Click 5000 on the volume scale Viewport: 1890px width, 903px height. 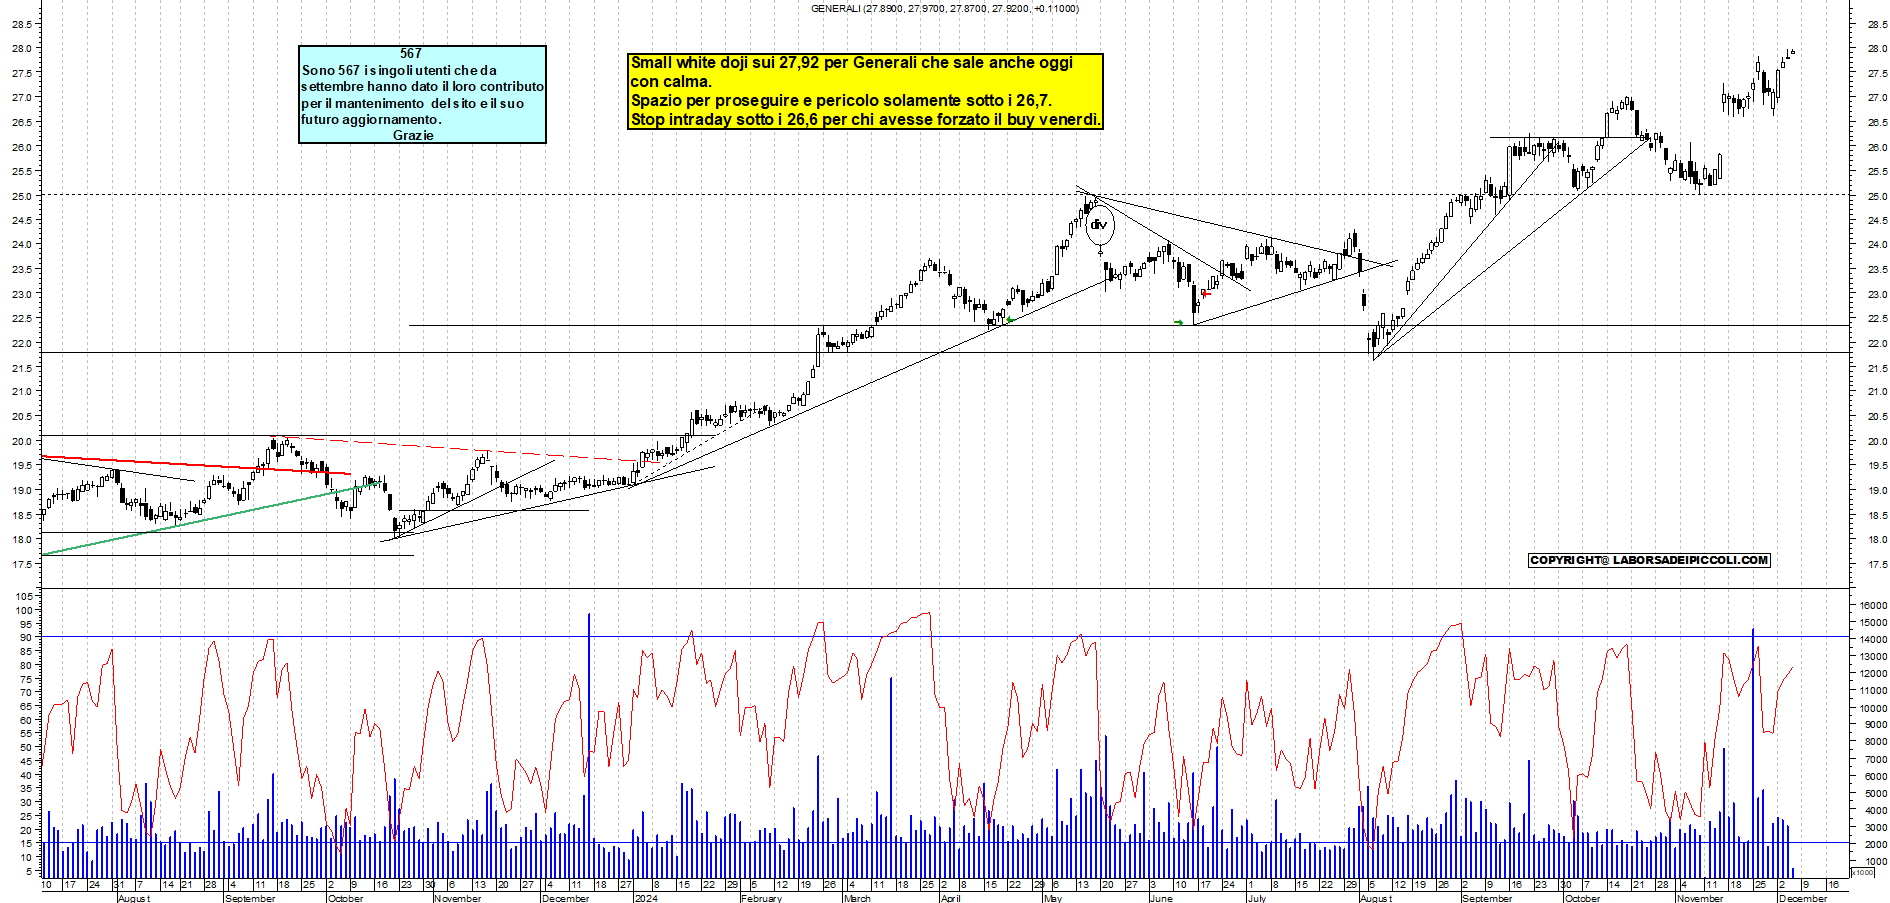[x=1876, y=794]
